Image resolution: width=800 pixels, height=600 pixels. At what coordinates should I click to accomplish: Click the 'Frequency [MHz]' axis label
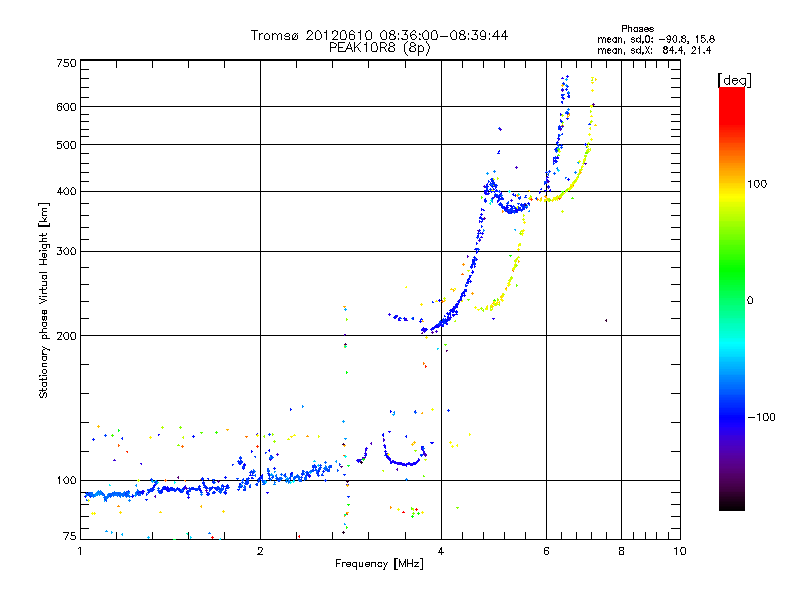[x=379, y=564]
